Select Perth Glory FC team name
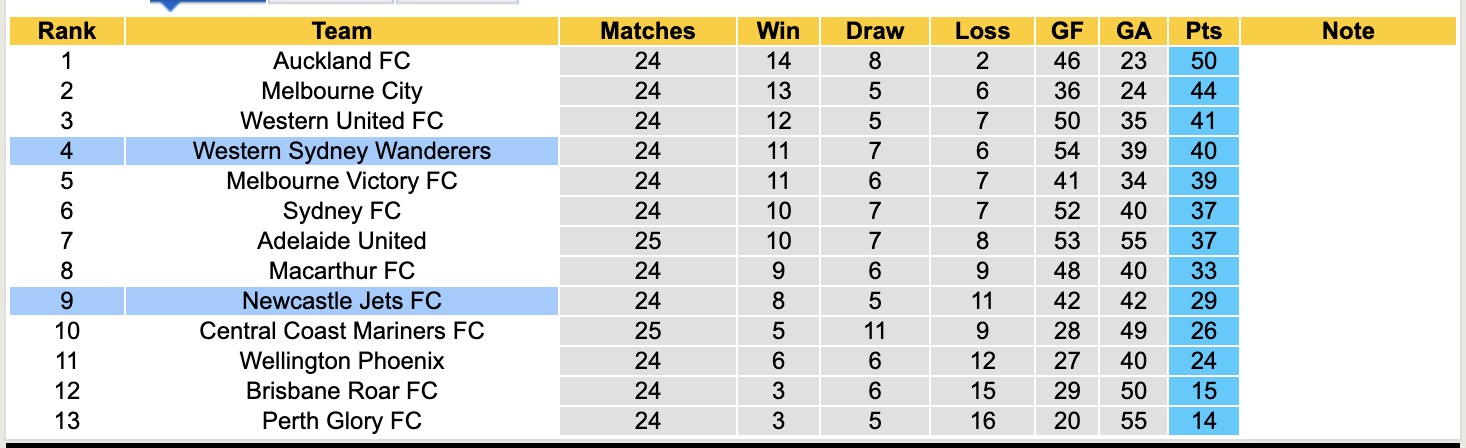The image size is (1466, 448). (x=341, y=421)
